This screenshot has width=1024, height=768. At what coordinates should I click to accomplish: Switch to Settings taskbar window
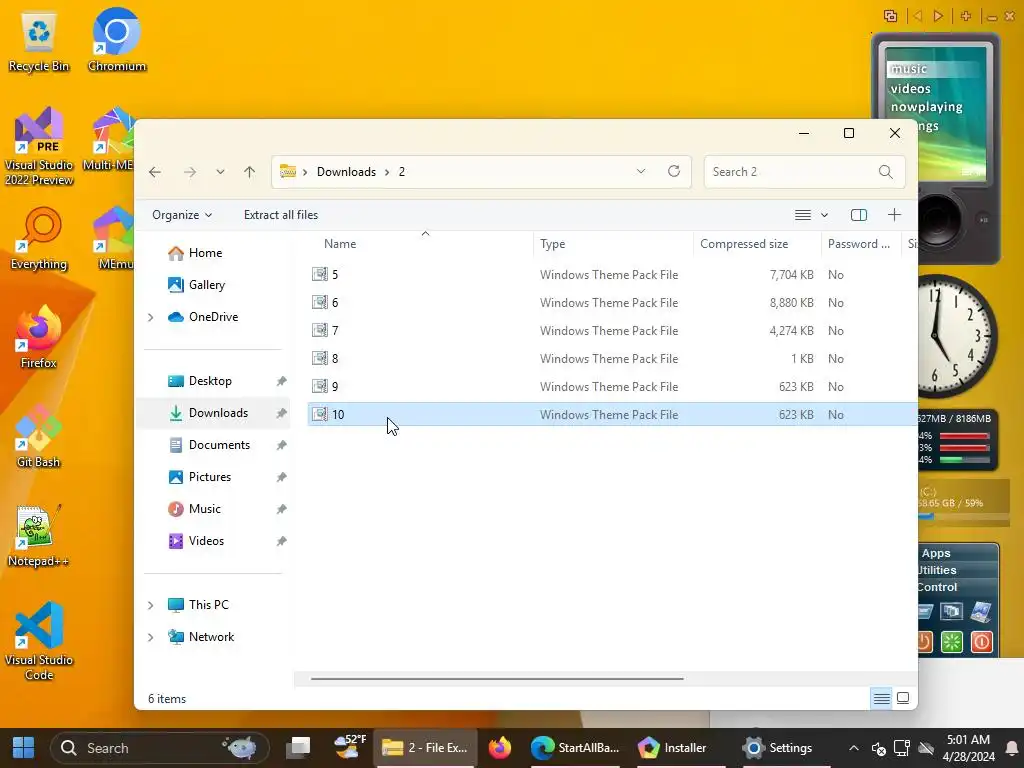[x=779, y=748]
